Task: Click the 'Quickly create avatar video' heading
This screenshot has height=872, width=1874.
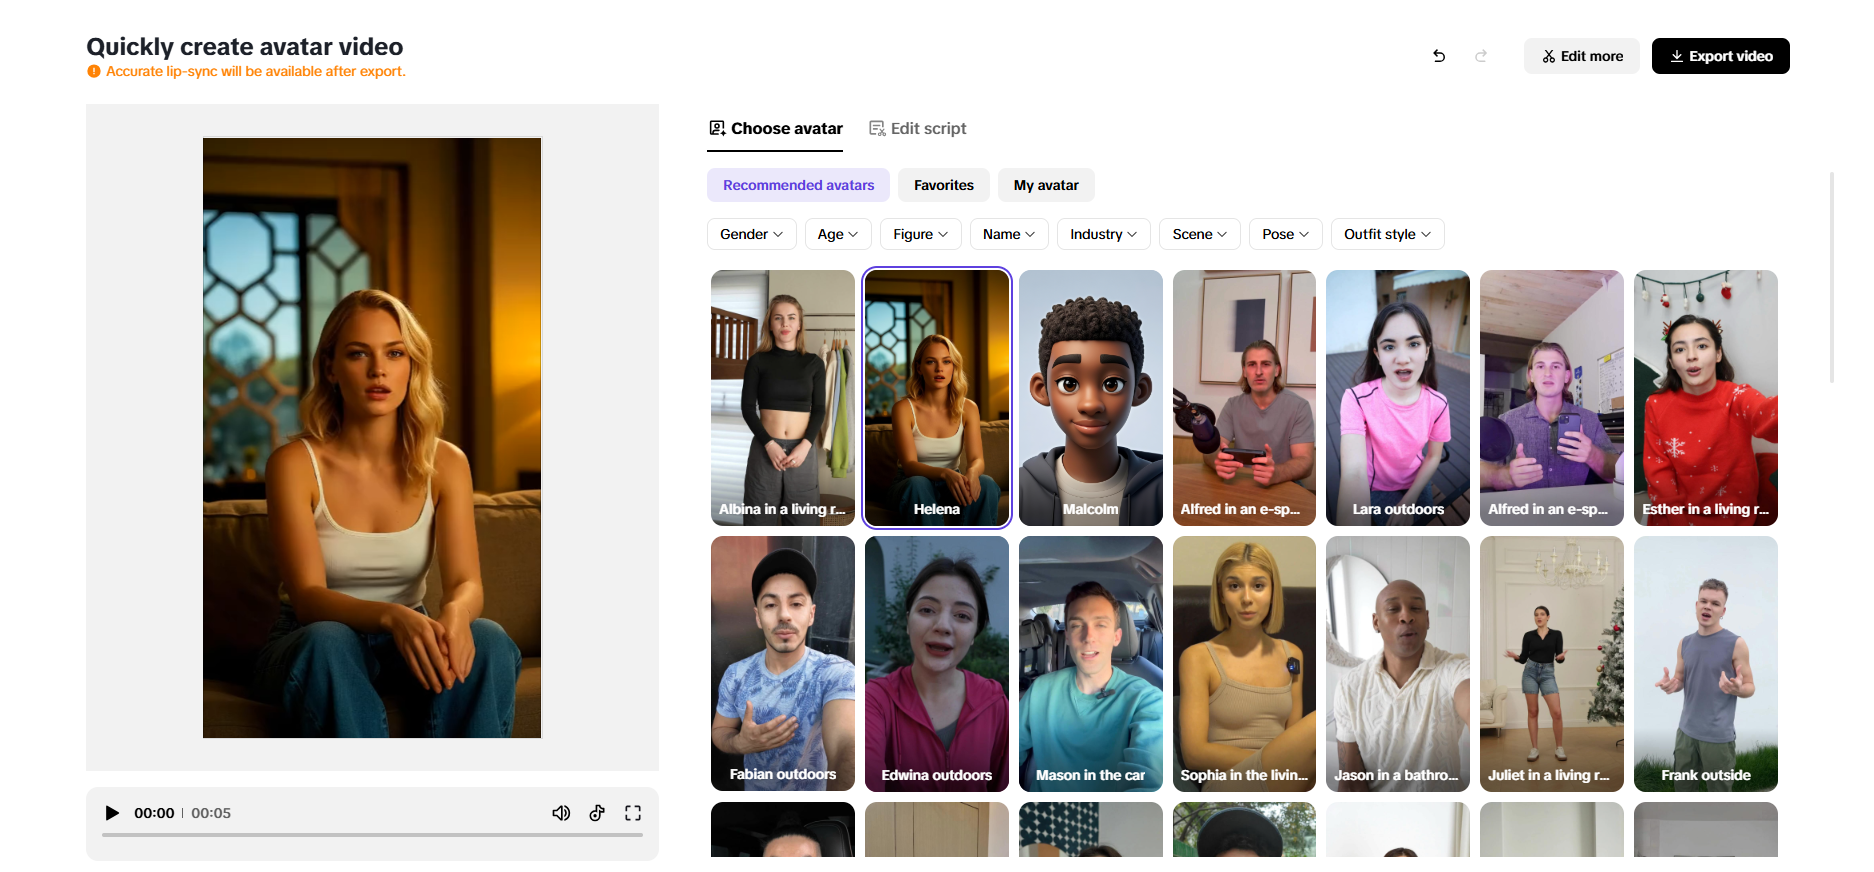Action: click(245, 46)
